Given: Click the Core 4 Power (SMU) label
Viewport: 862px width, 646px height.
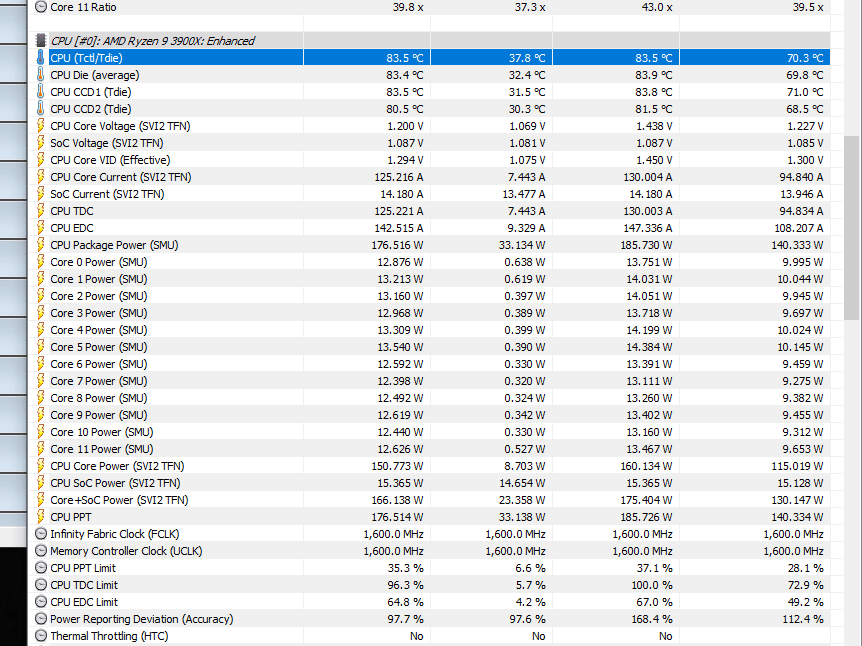Looking at the screenshot, I should click(x=99, y=330).
